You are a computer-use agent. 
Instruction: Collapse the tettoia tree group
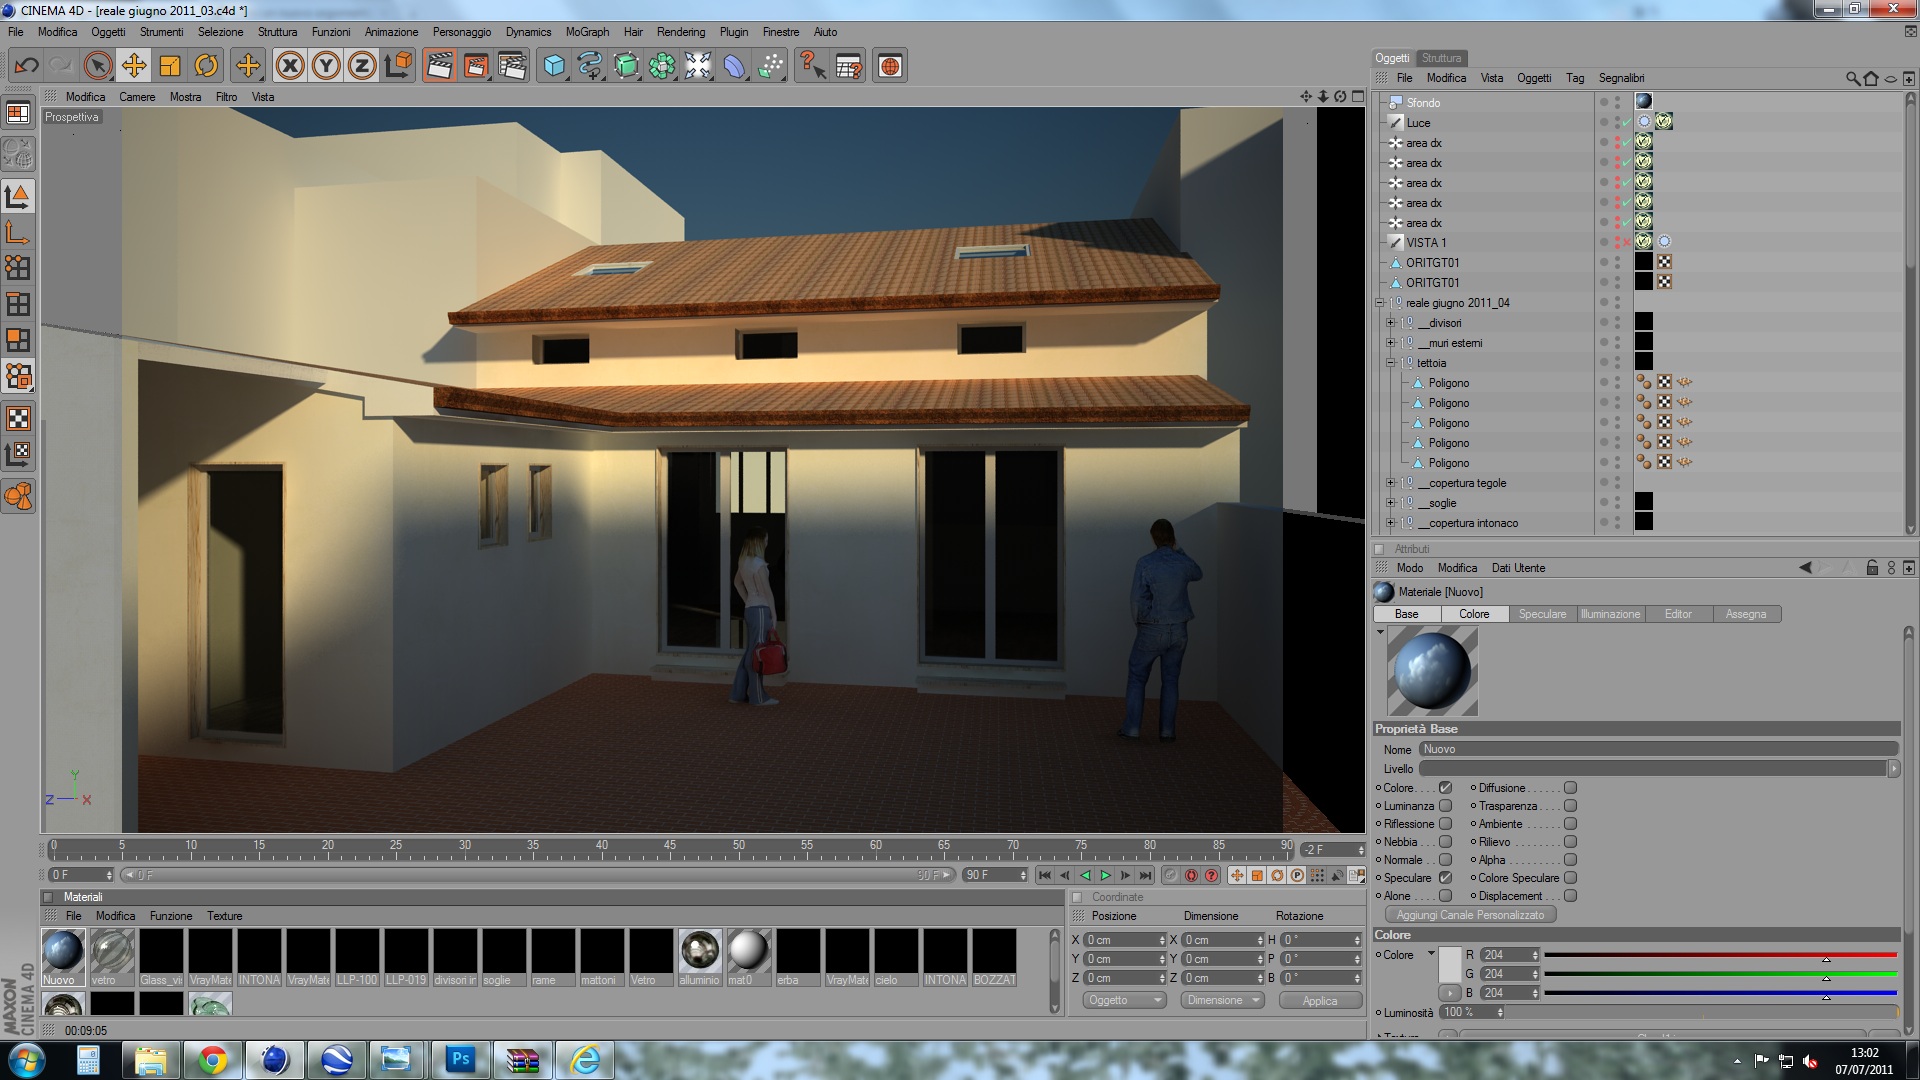point(1390,363)
